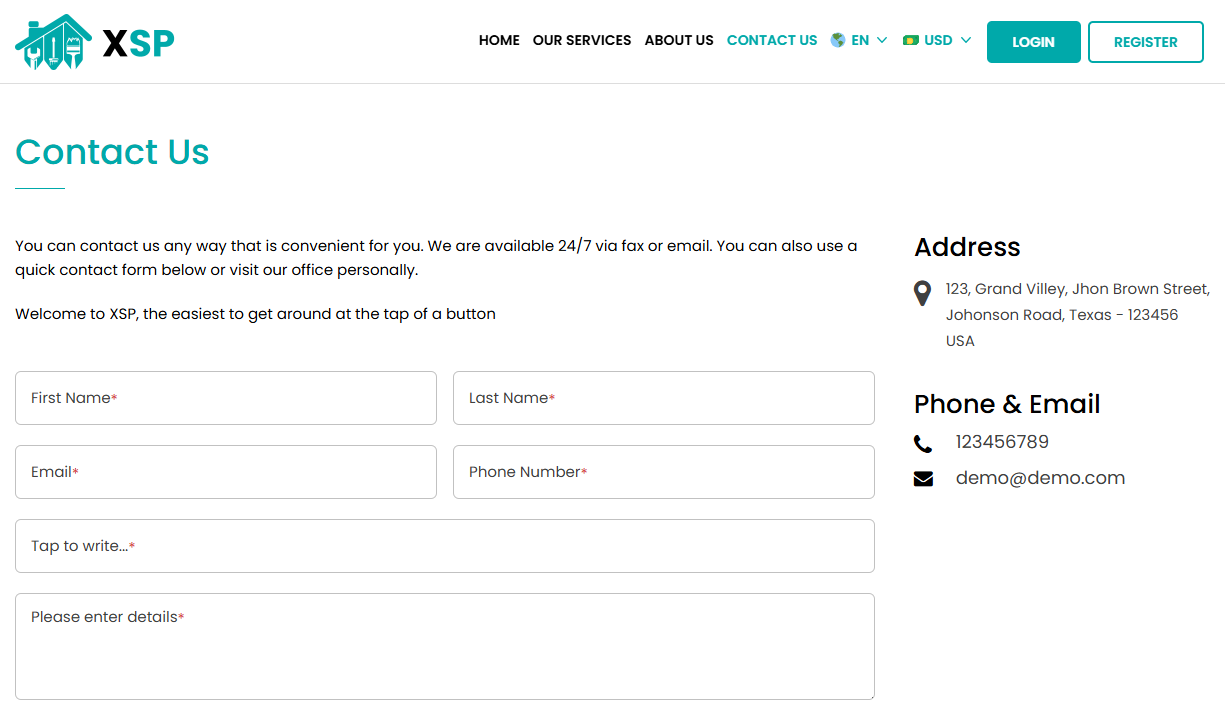1225x722 pixels.
Task: Navigate to About Us page
Action: pos(679,40)
